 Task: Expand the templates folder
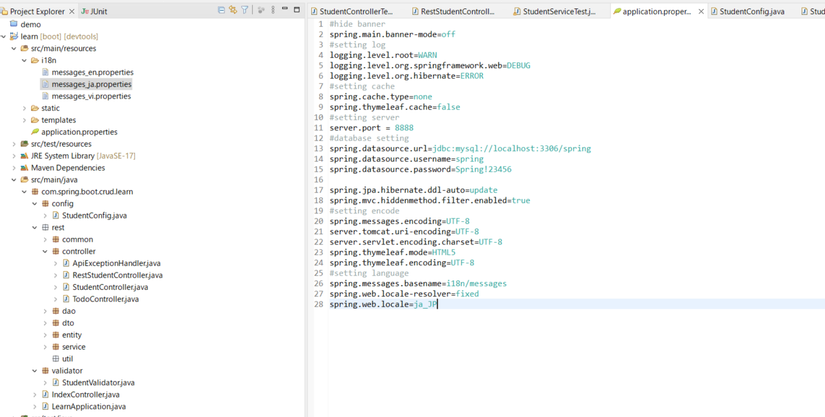point(24,120)
